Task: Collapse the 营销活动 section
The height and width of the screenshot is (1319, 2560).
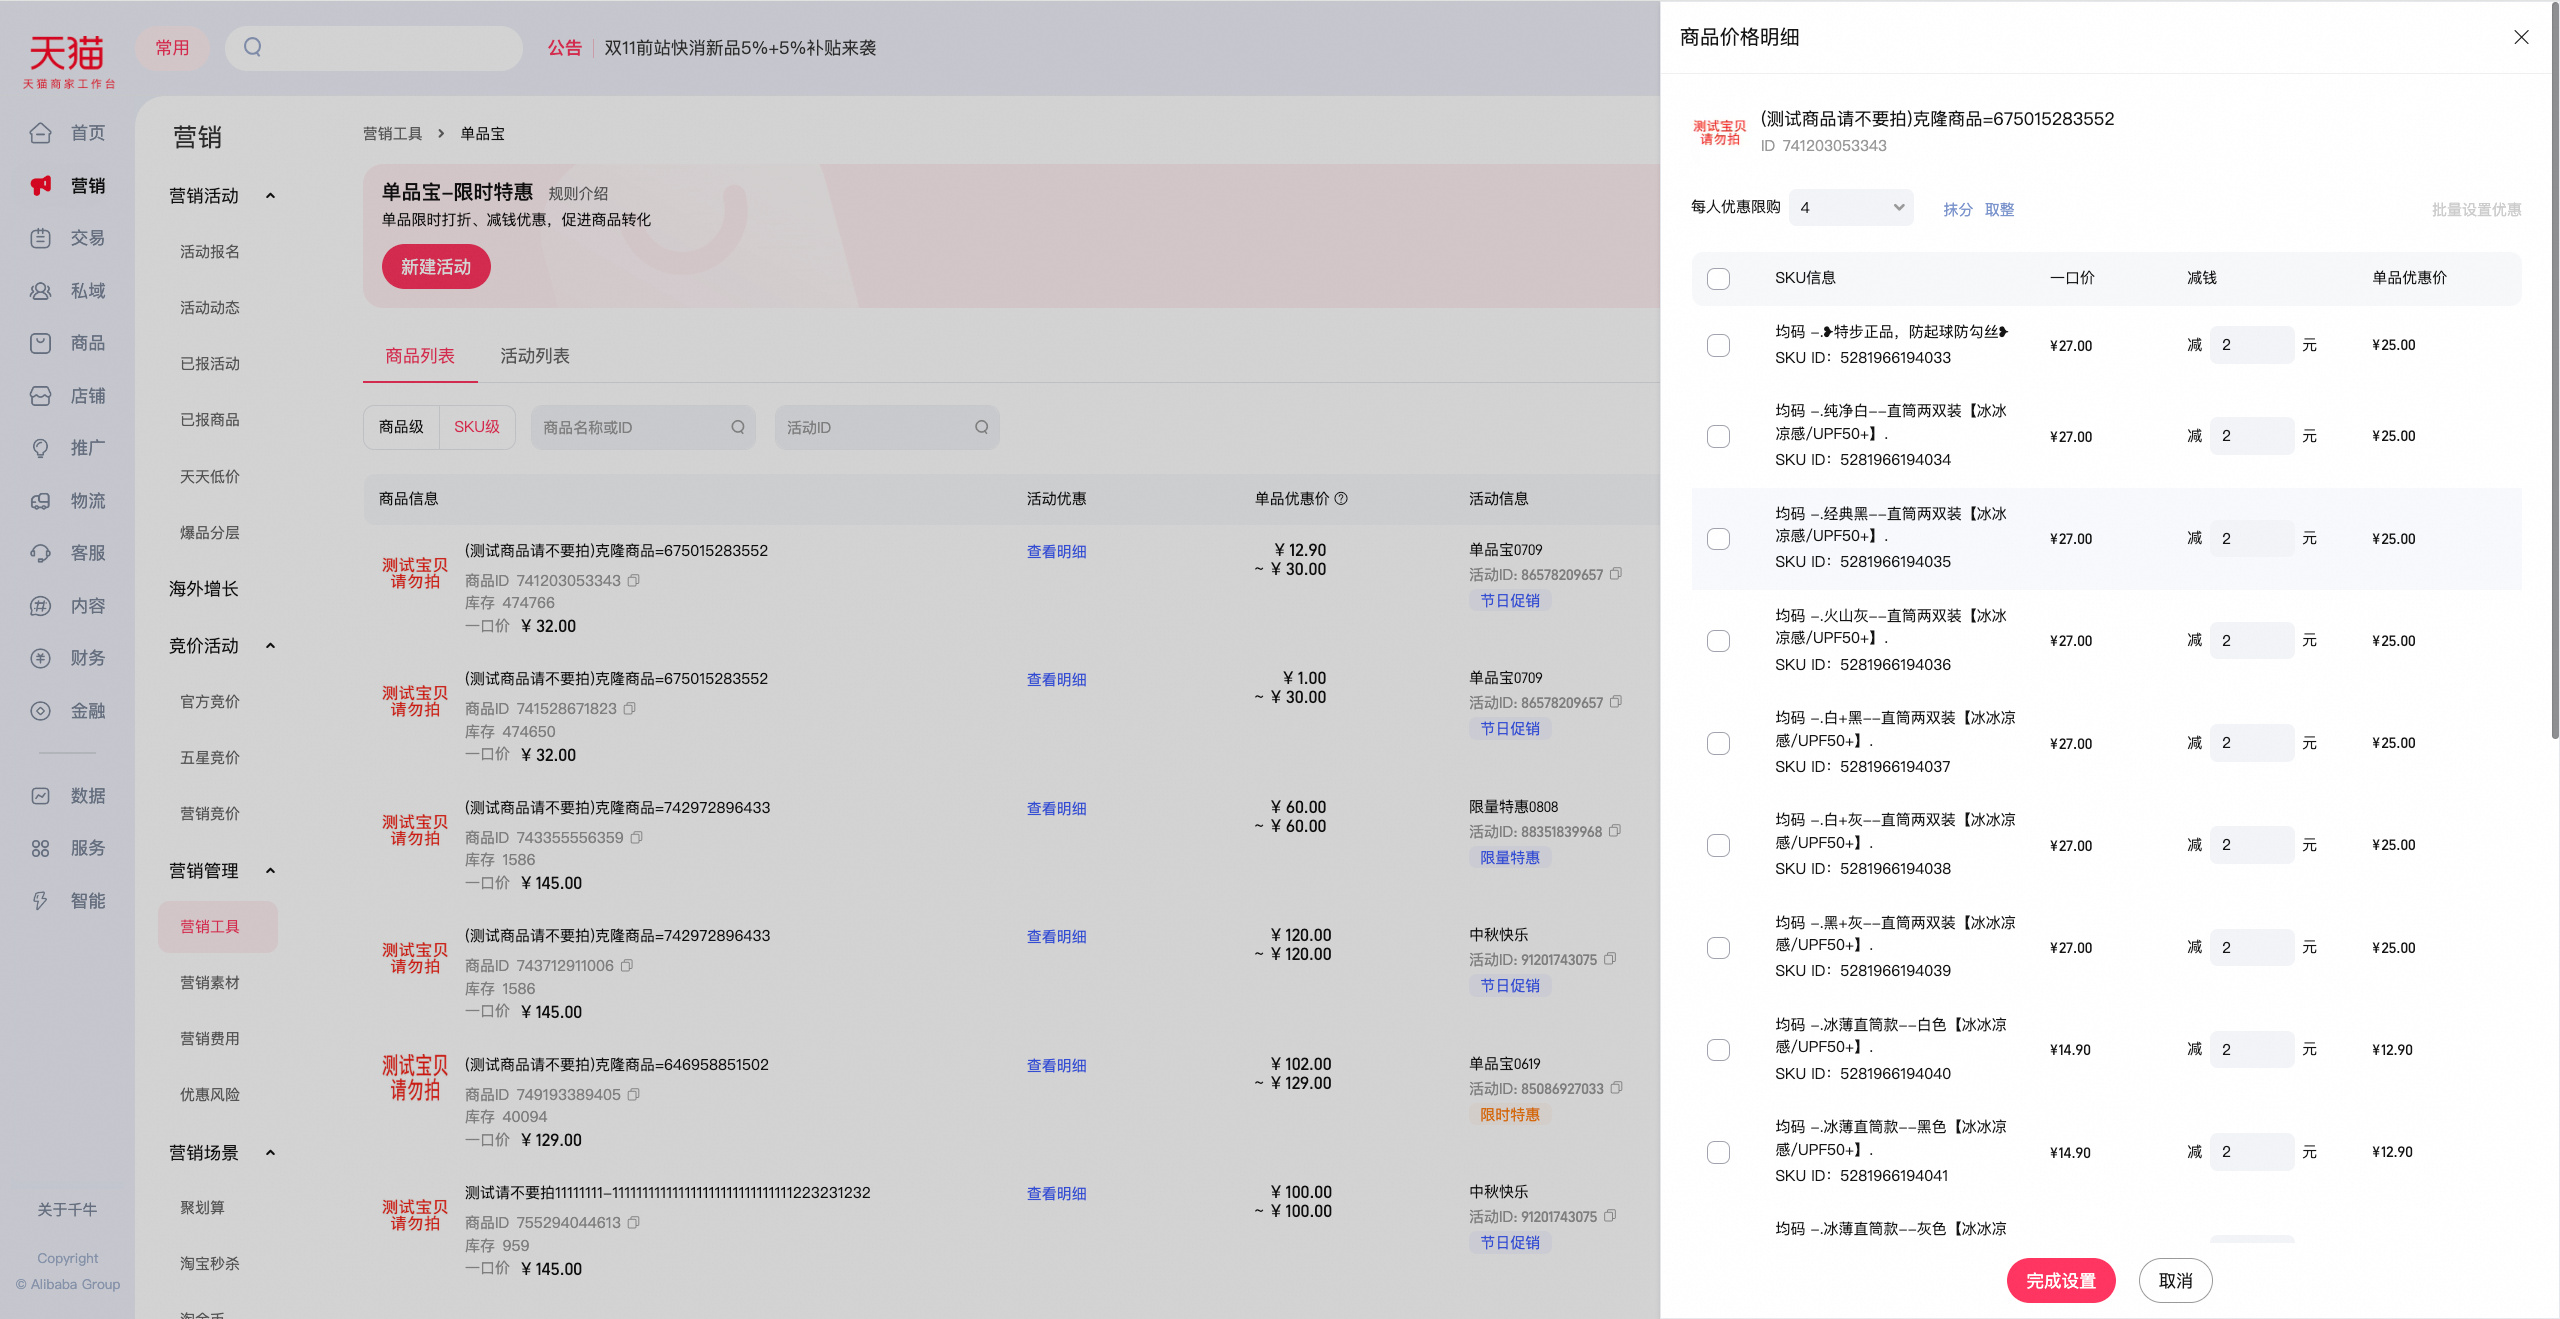Action: click(270, 196)
